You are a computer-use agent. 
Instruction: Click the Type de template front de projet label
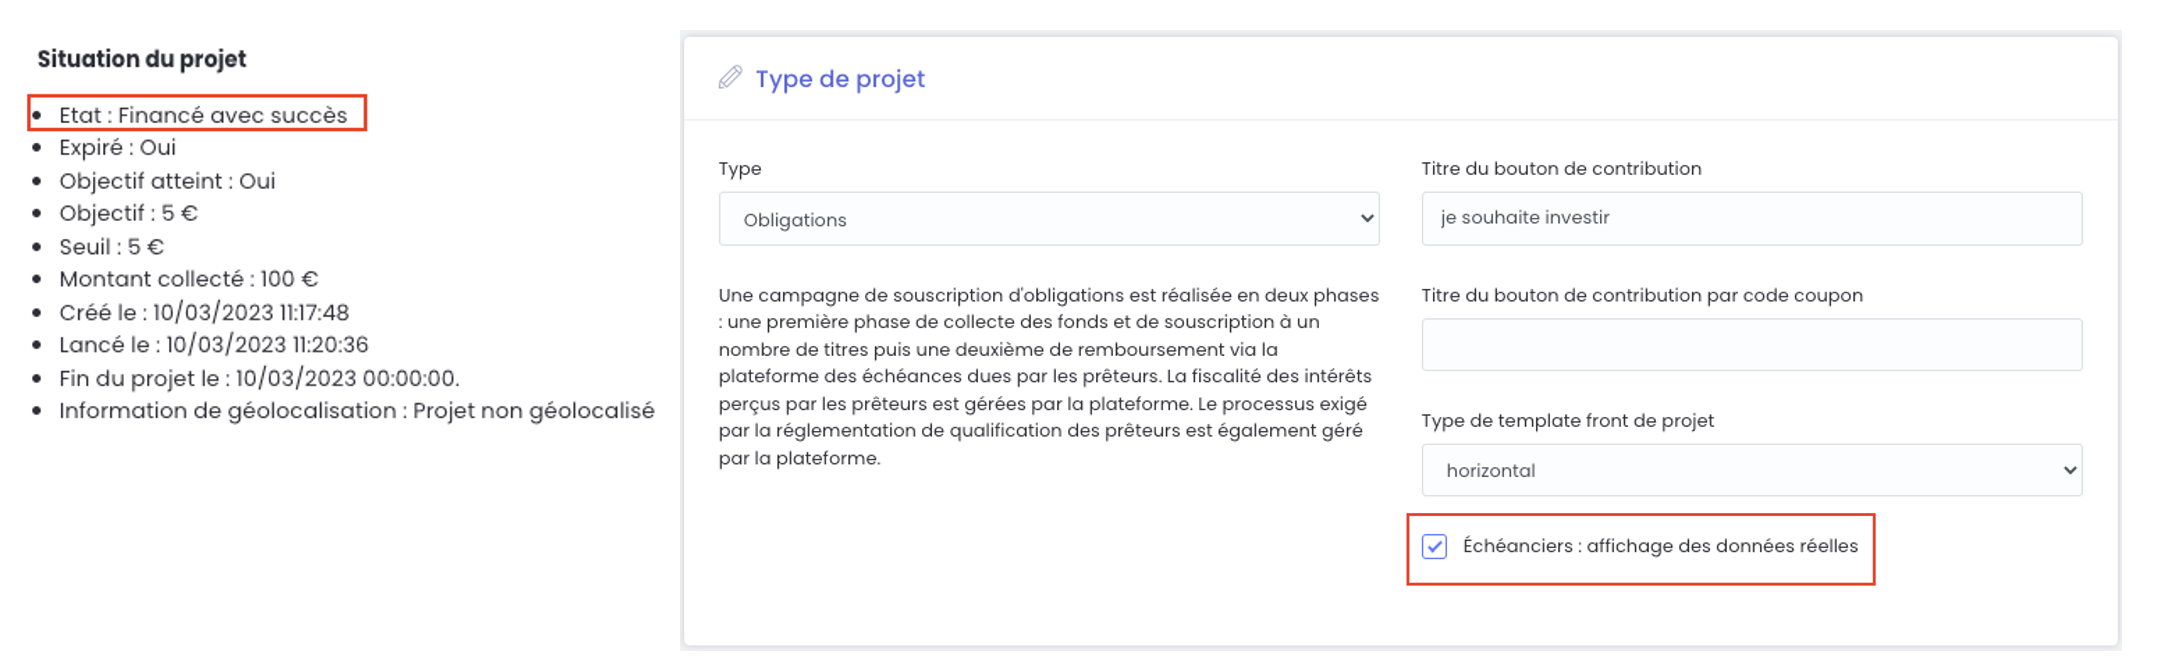coord(1567,421)
